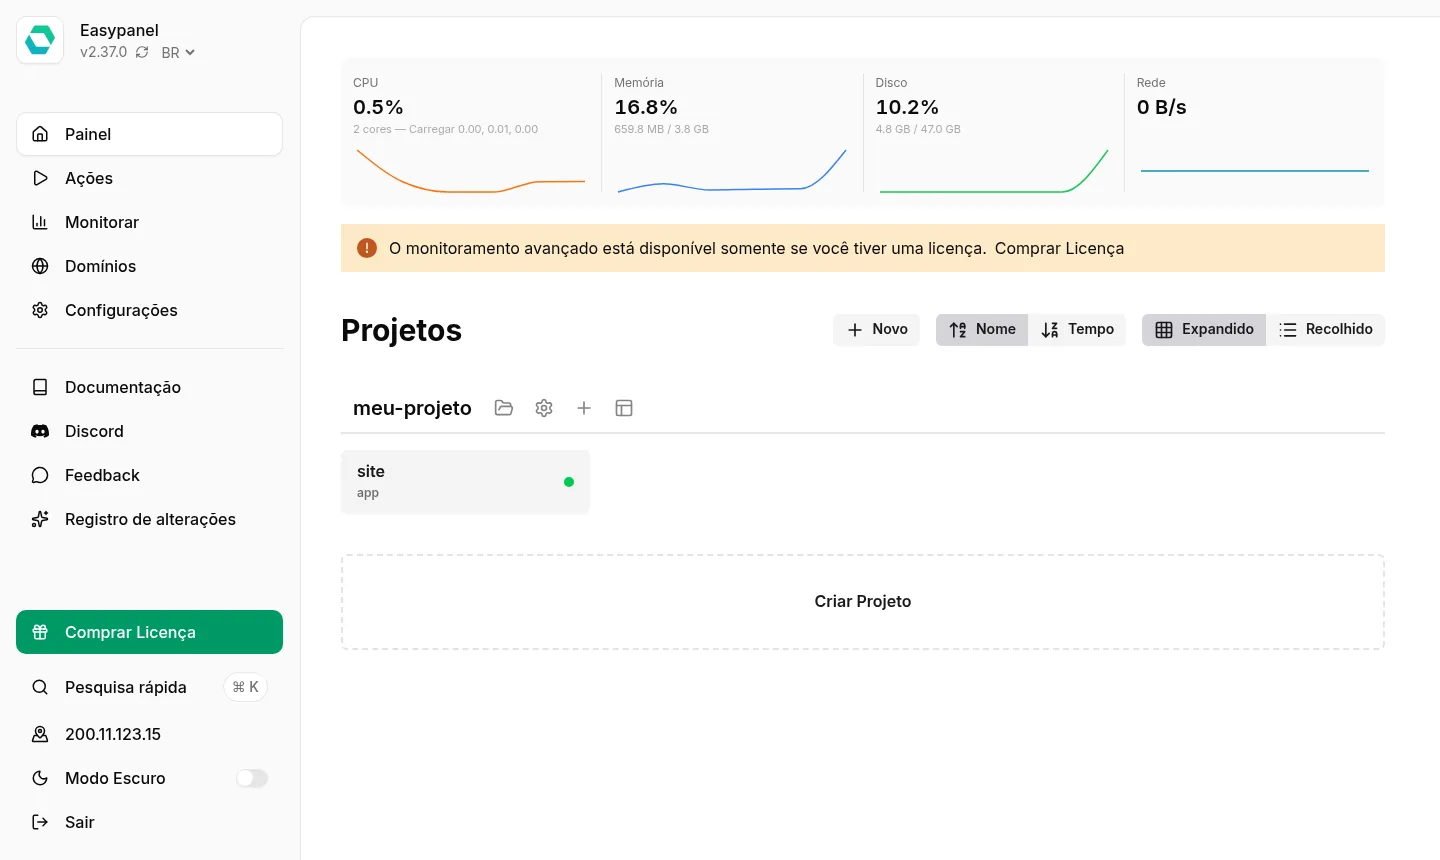
Task: Click the green Comprar Licença button
Action: coord(149,632)
